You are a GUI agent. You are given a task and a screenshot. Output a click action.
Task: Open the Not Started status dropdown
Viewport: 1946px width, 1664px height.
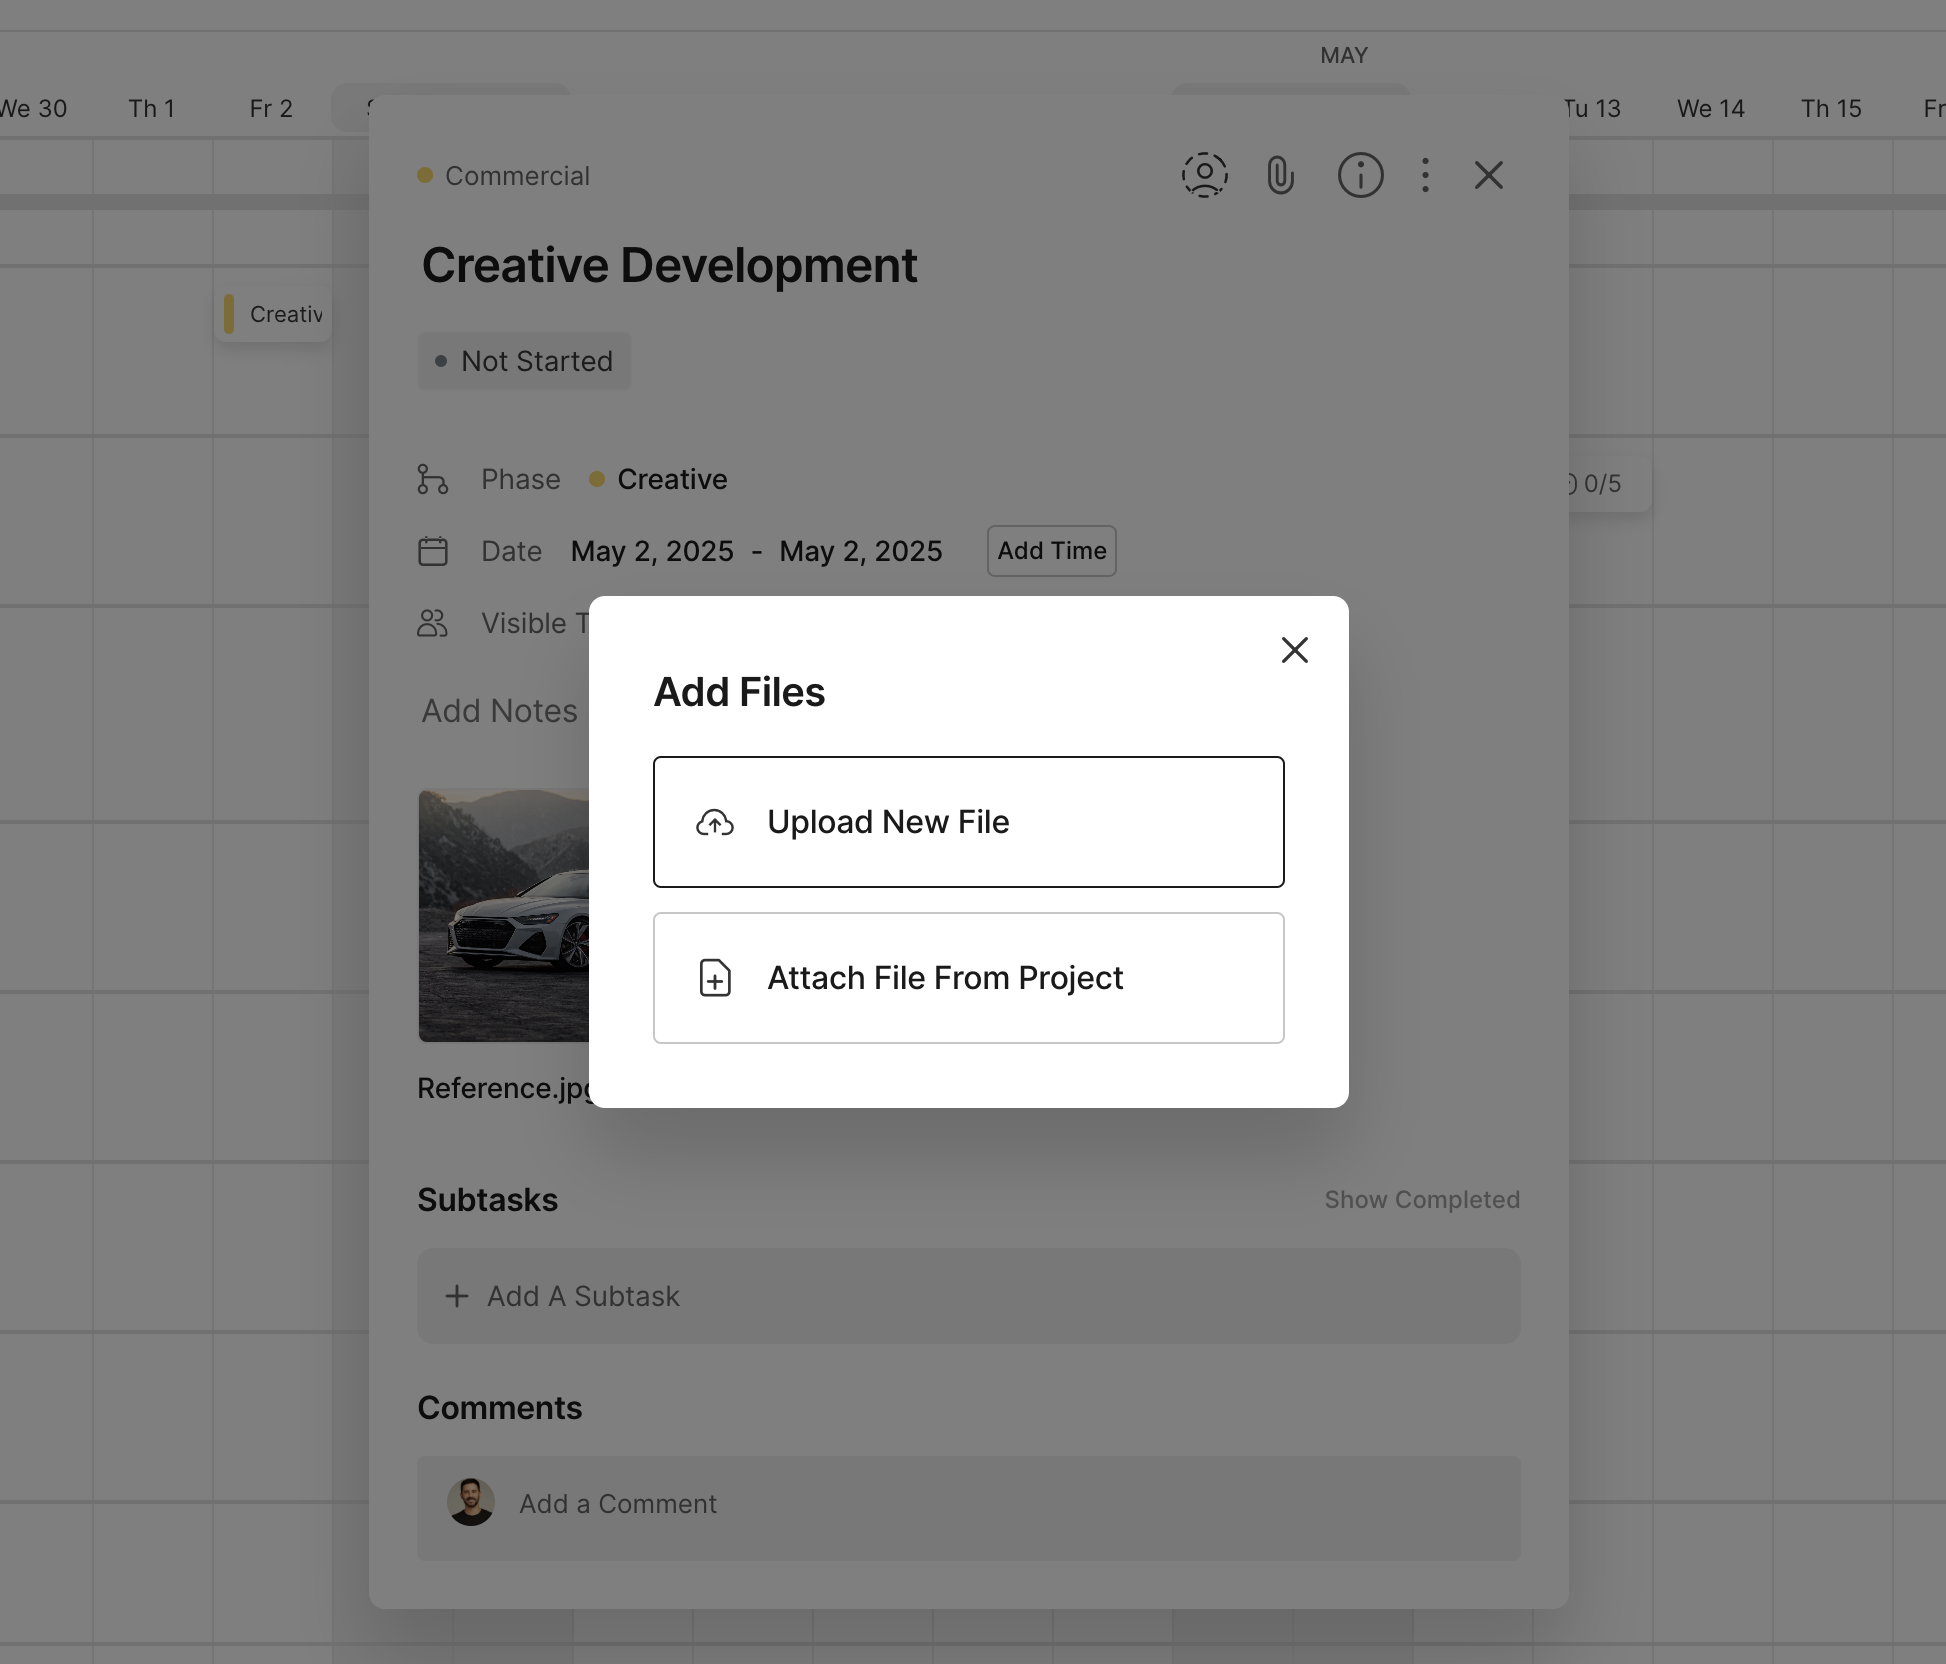click(x=524, y=361)
